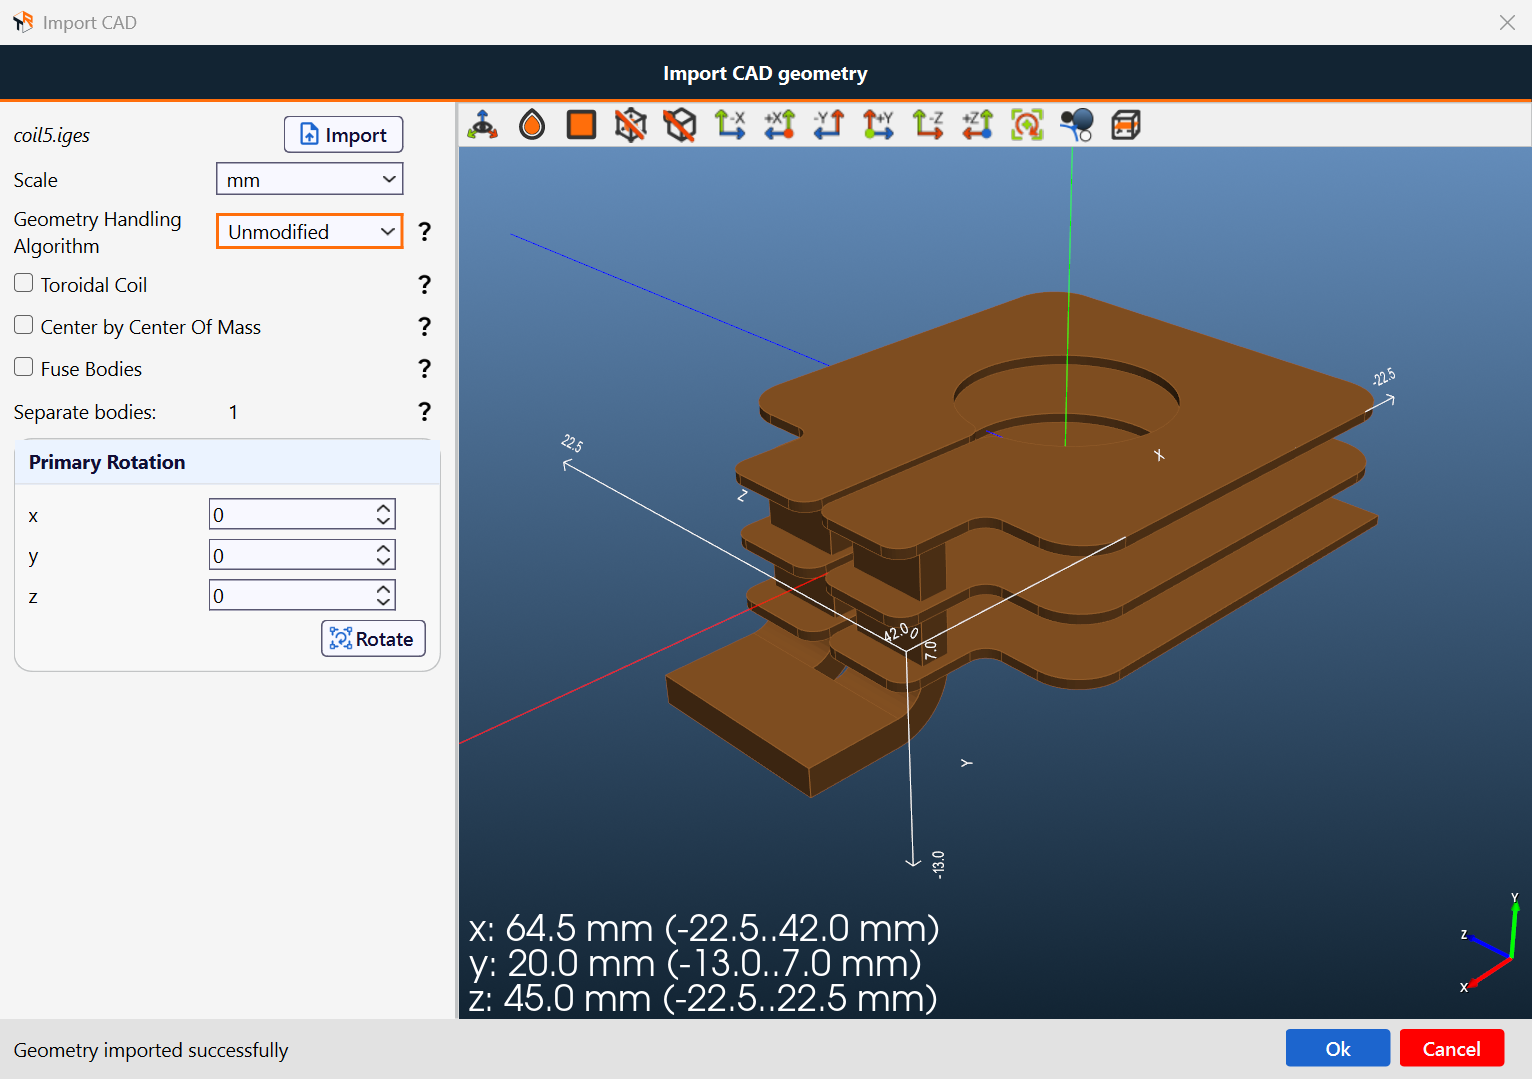Screen dimensions: 1532x1079
Task: Click the y rotation spinner arrows
Action: tap(384, 555)
